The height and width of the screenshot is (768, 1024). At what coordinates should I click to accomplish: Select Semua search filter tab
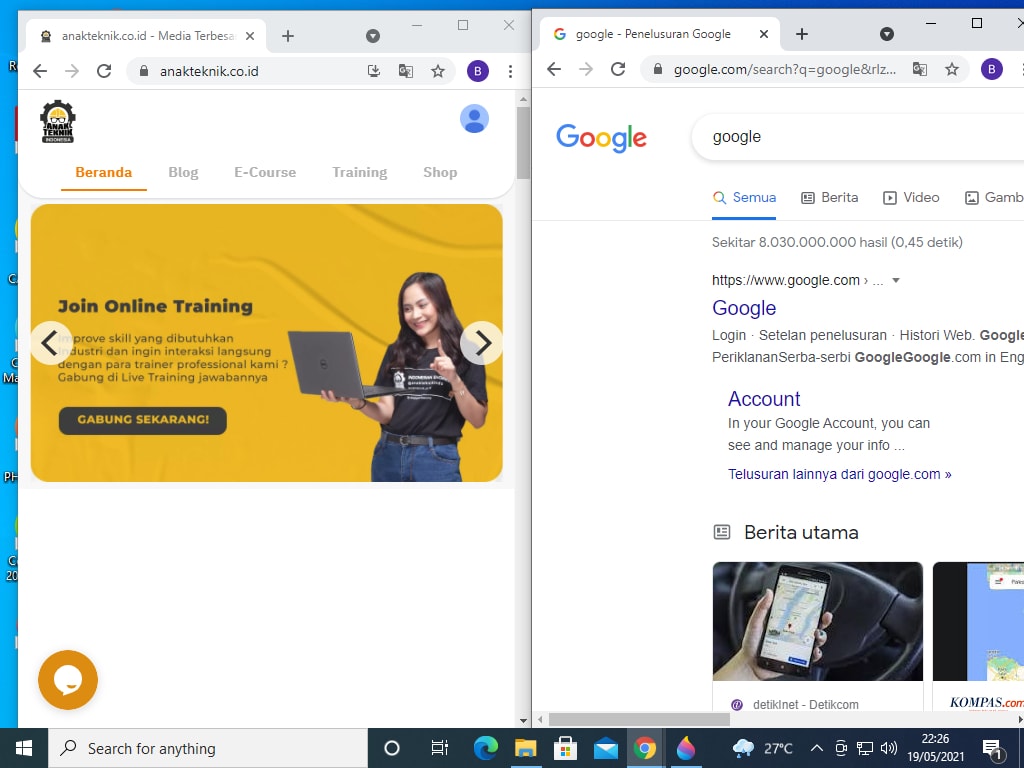pos(744,198)
